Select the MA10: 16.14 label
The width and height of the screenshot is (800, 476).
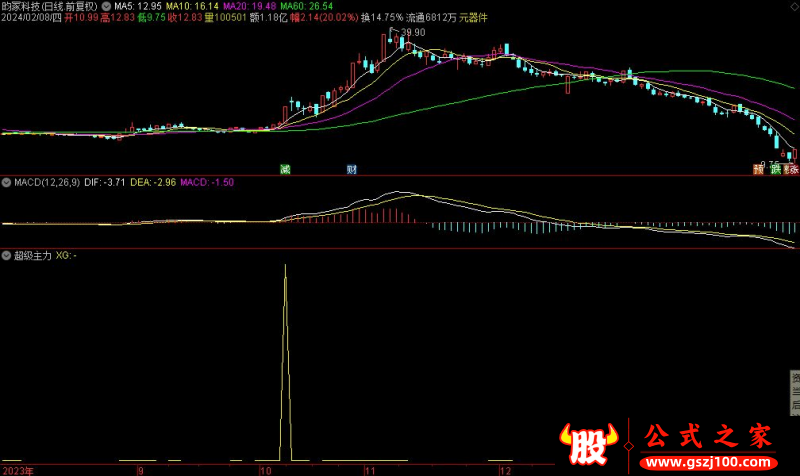(x=192, y=7)
